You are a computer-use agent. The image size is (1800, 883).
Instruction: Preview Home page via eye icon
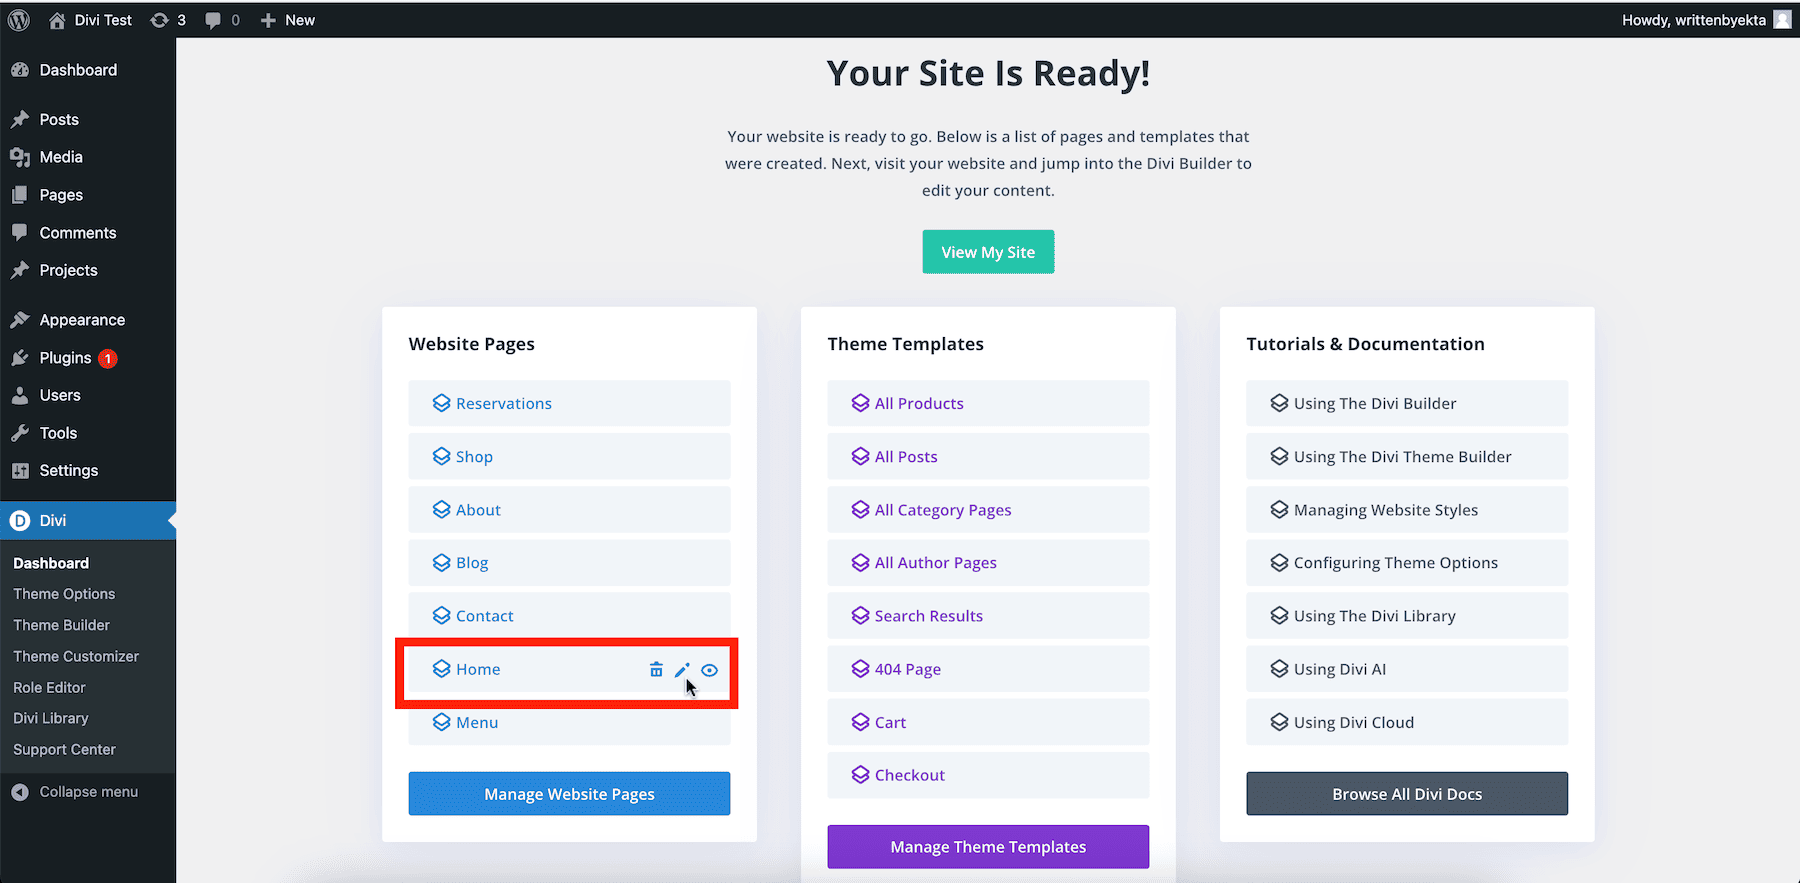(x=709, y=670)
